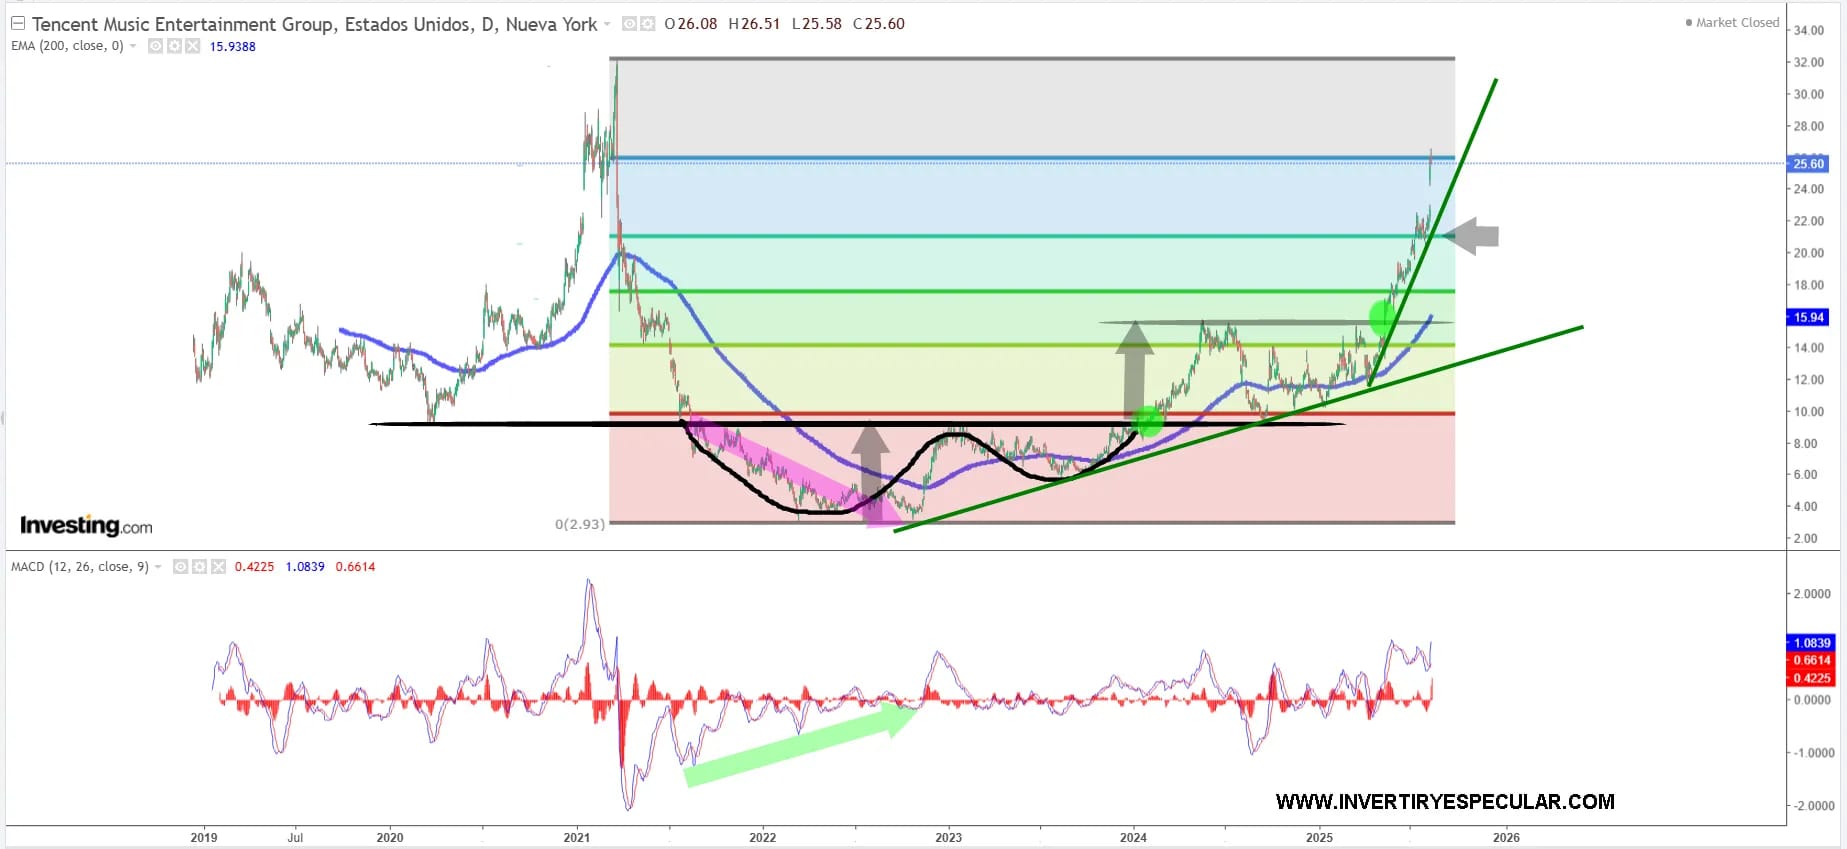Screen dimensions: 1847x849
Task: Remove the MACD indicator with its X icon
Action: click(x=217, y=567)
